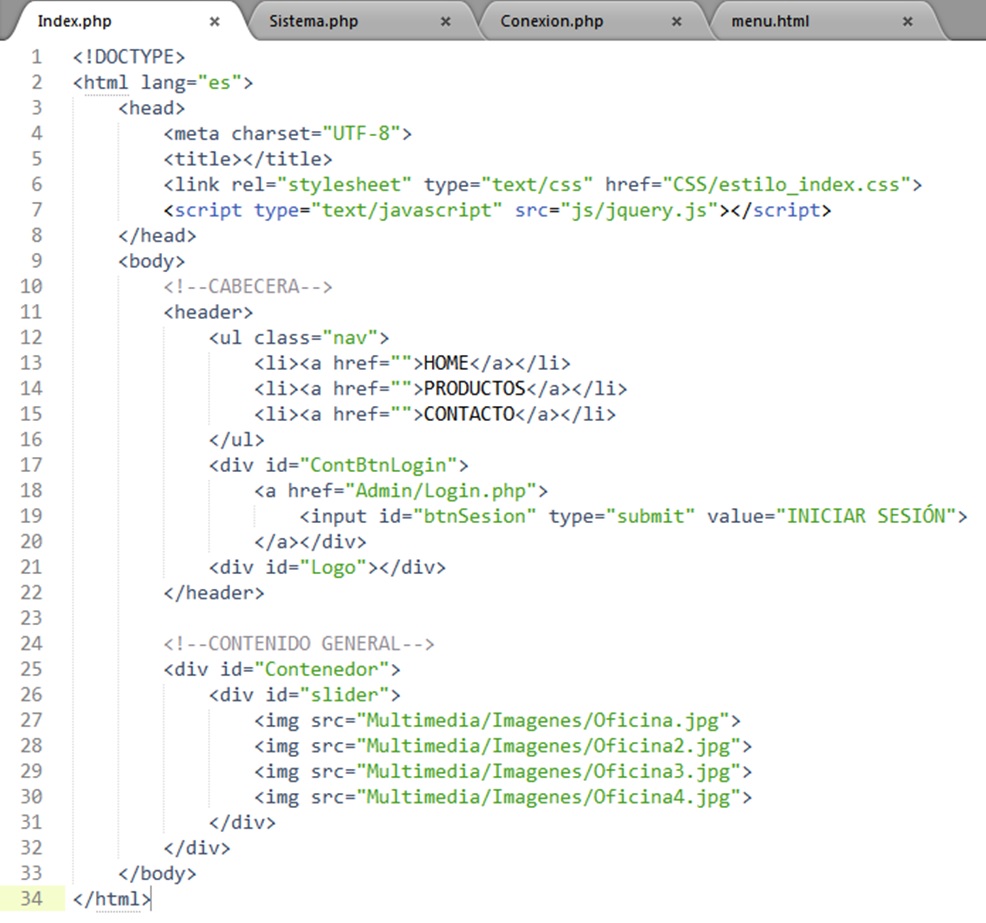Click the Oficina4.jpg image source
This screenshot has width=986, height=923.
point(548,797)
